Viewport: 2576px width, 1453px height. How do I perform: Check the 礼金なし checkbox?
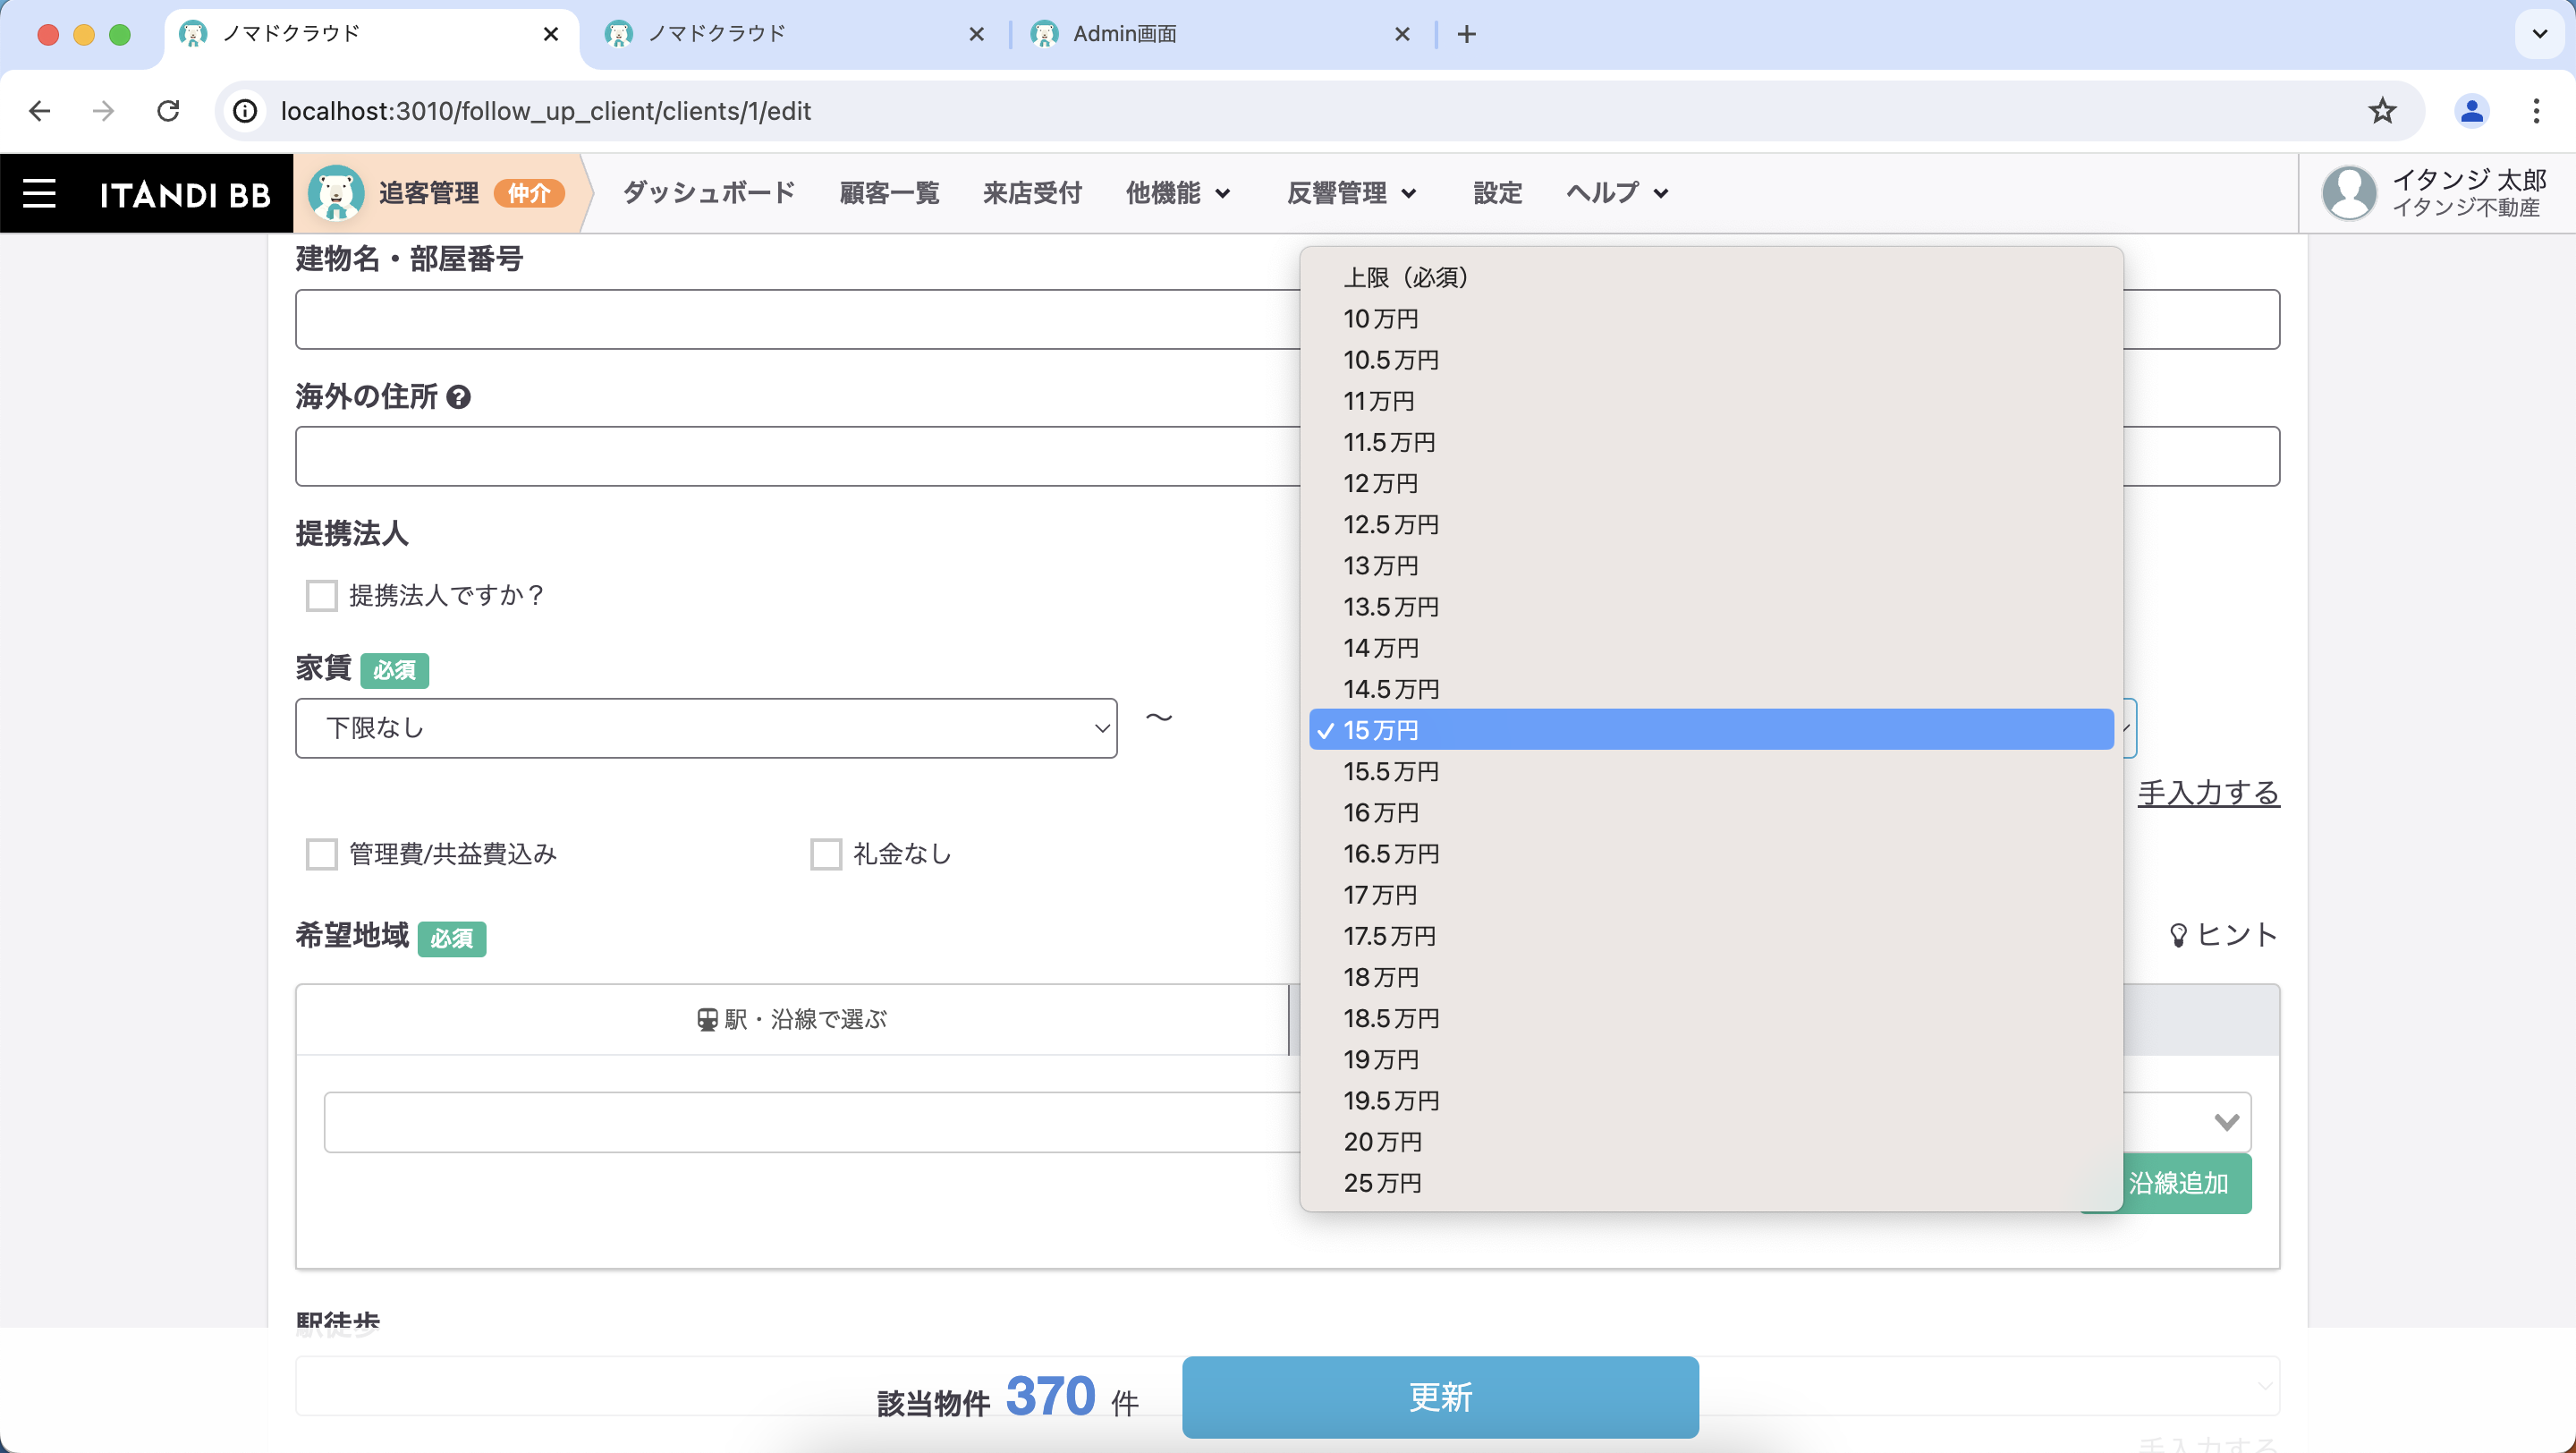click(x=825, y=854)
